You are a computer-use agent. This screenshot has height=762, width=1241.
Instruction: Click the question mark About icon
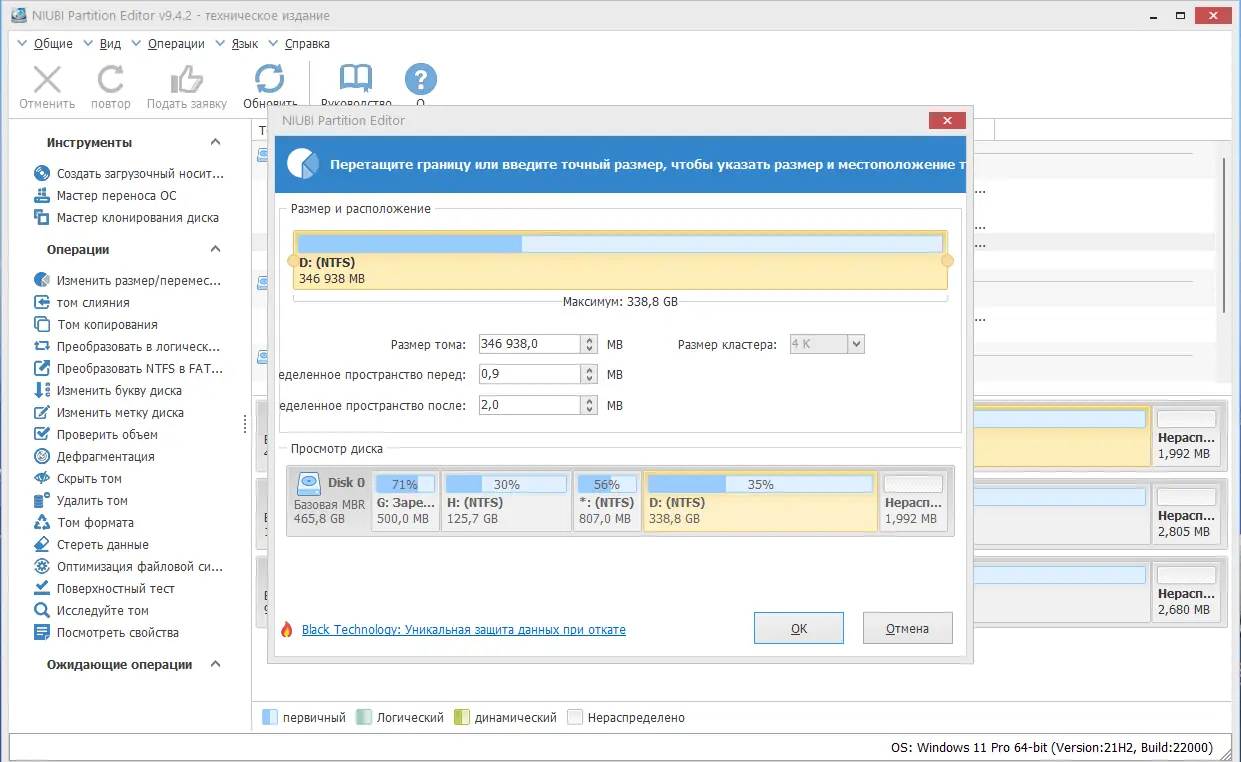pyautogui.click(x=421, y=80)
